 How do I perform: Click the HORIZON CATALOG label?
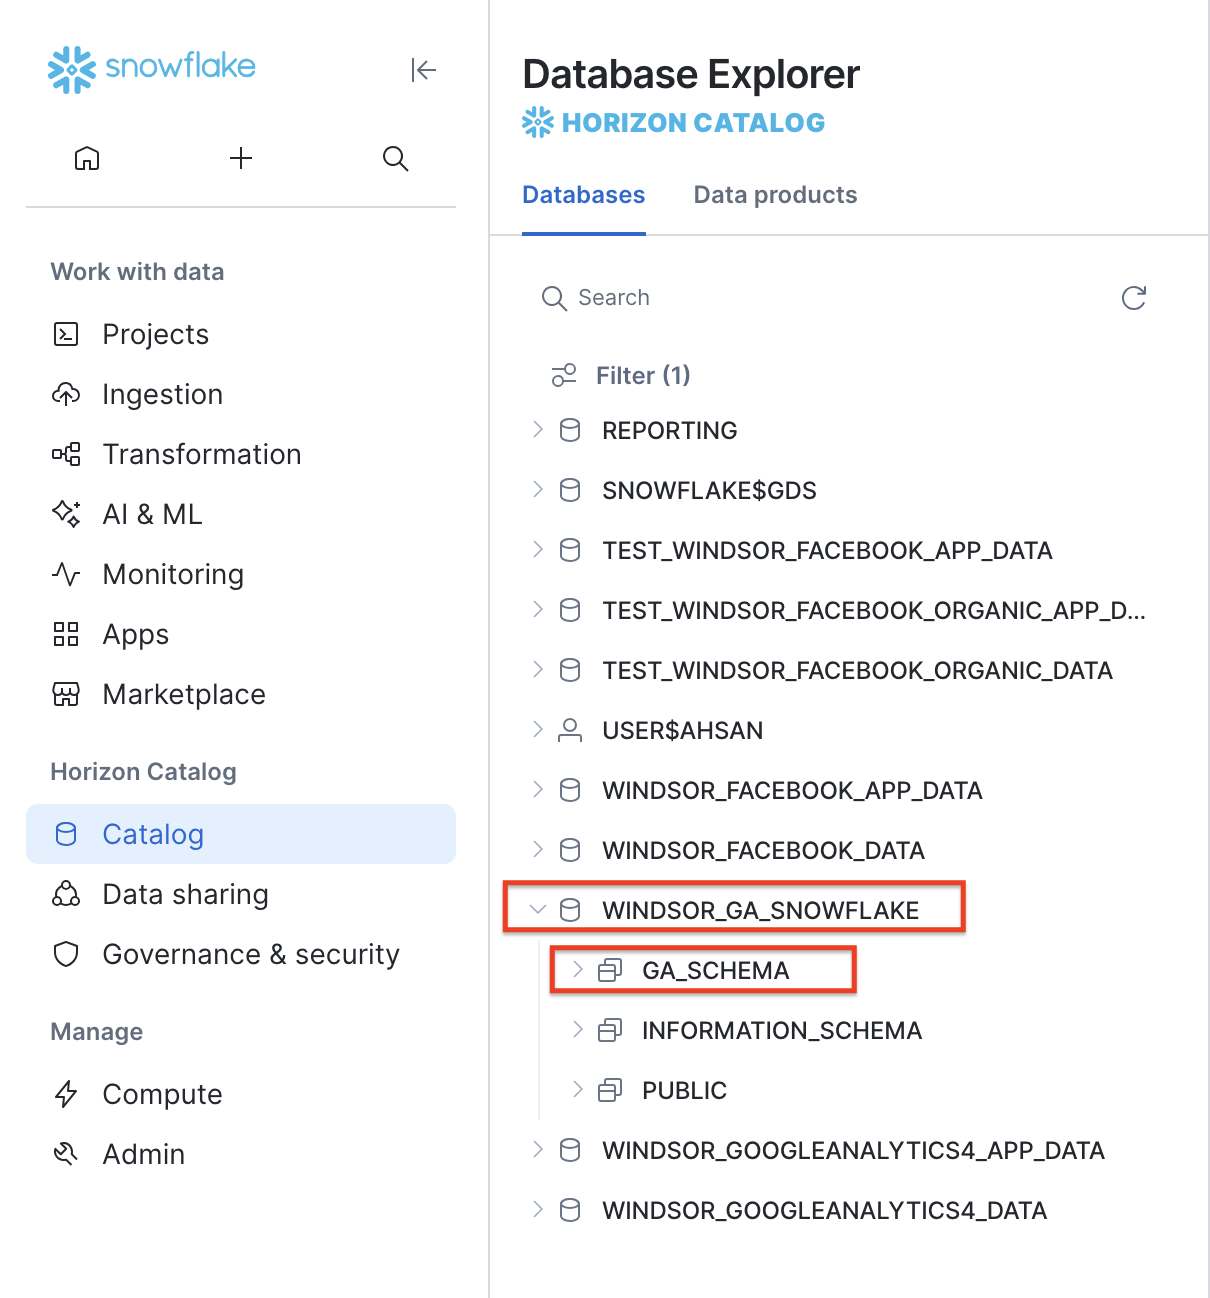694,123
